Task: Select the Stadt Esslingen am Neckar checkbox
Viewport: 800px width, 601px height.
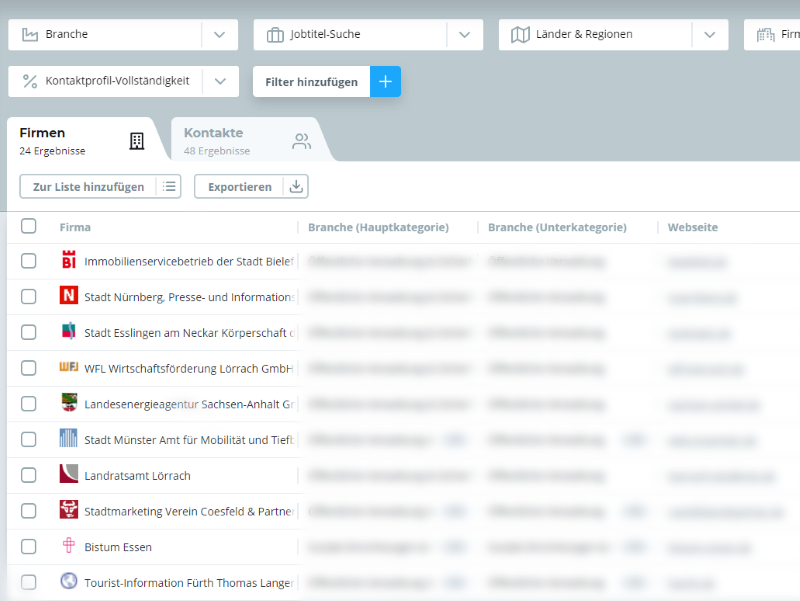Action: point(29,332)
